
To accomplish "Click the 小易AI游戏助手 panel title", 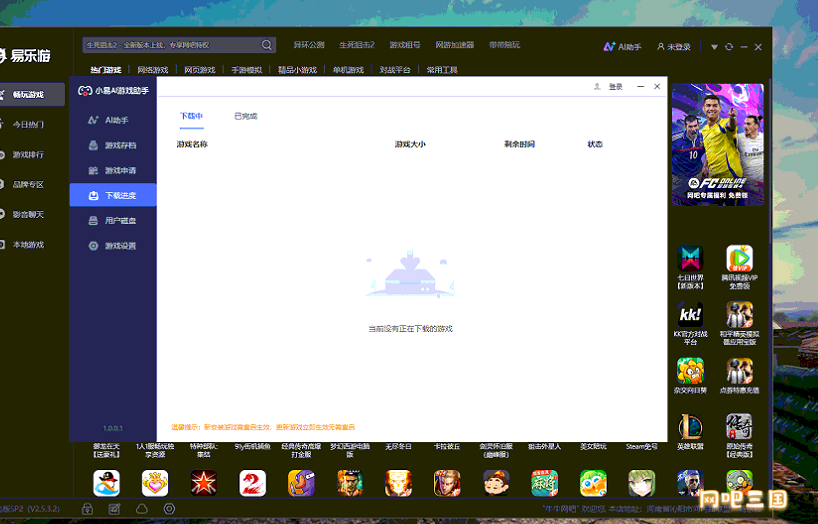I will [x=113, y=91].
